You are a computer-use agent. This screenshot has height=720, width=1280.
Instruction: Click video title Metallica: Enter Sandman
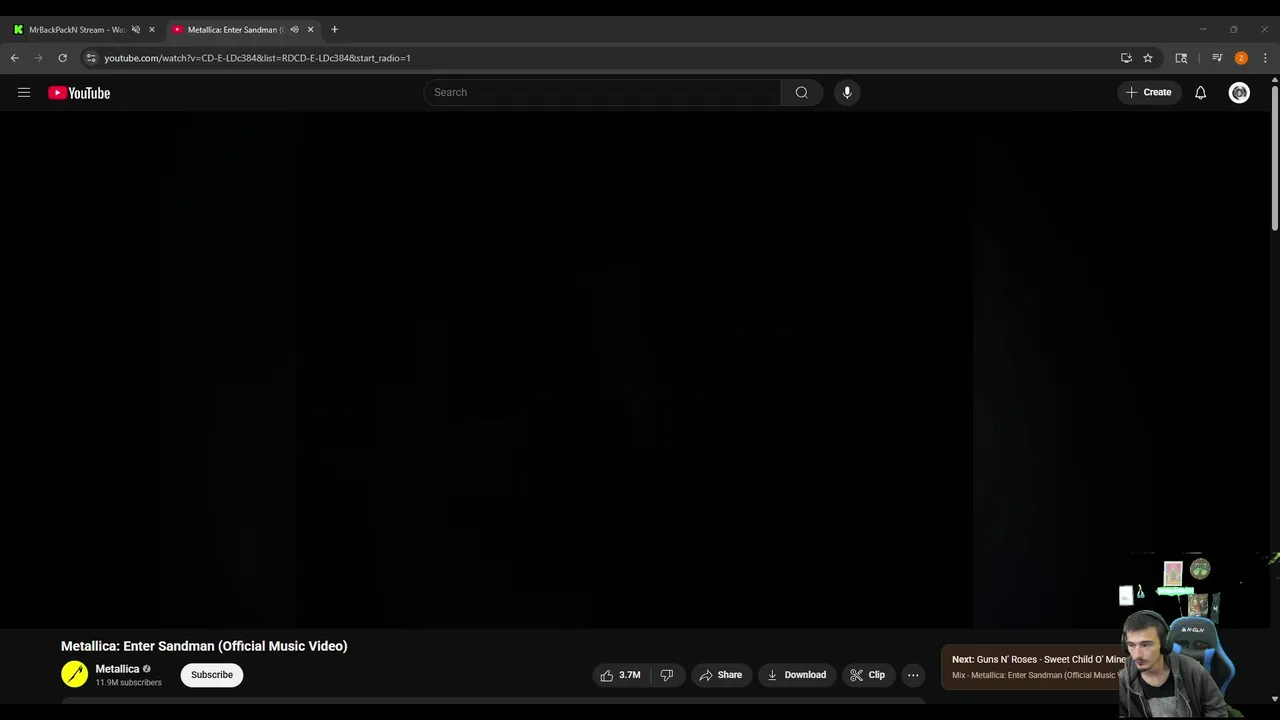[x=204, y=646]
